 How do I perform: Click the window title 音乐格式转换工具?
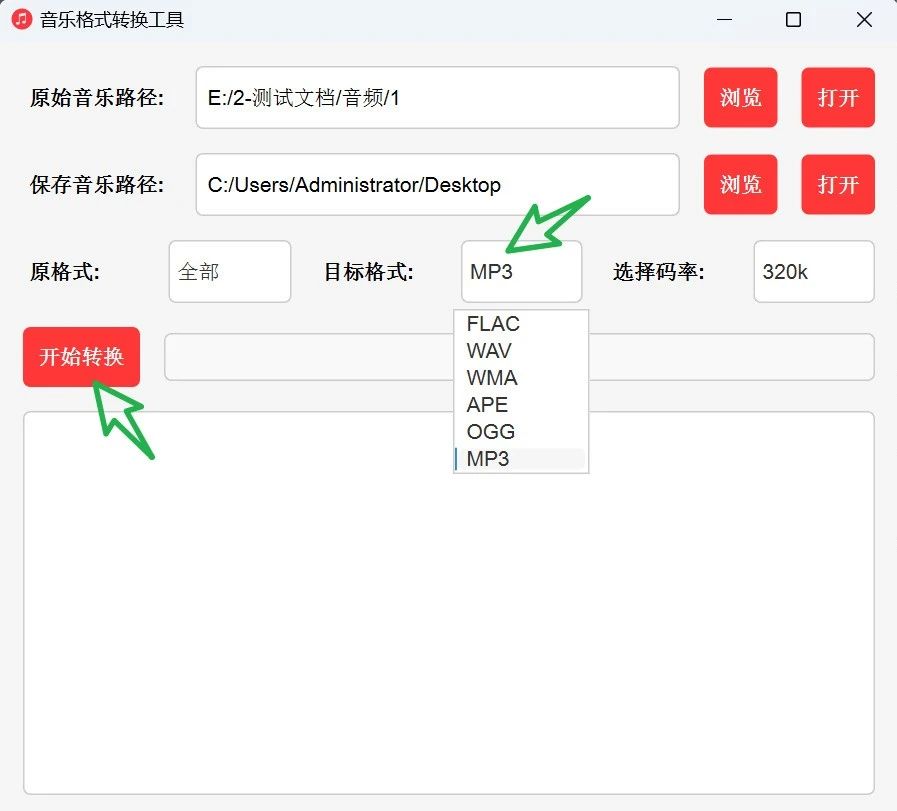pos(112,20)
